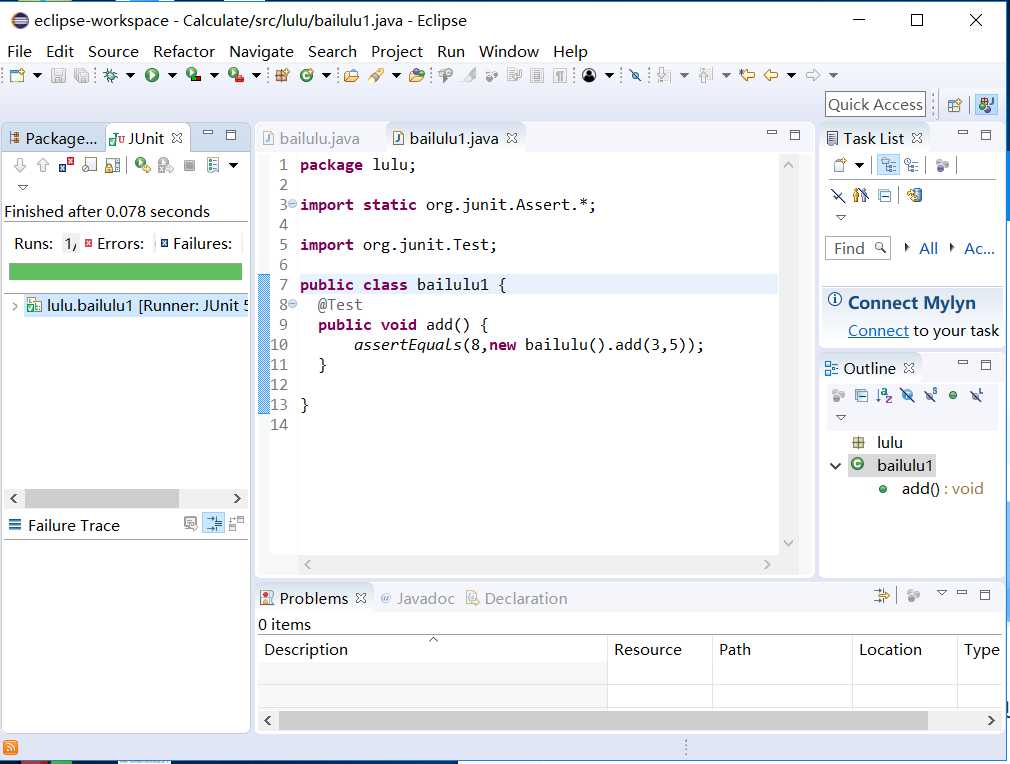Open the Project menu
This screenshot has width=1010, height=764.
coord(397,52)
